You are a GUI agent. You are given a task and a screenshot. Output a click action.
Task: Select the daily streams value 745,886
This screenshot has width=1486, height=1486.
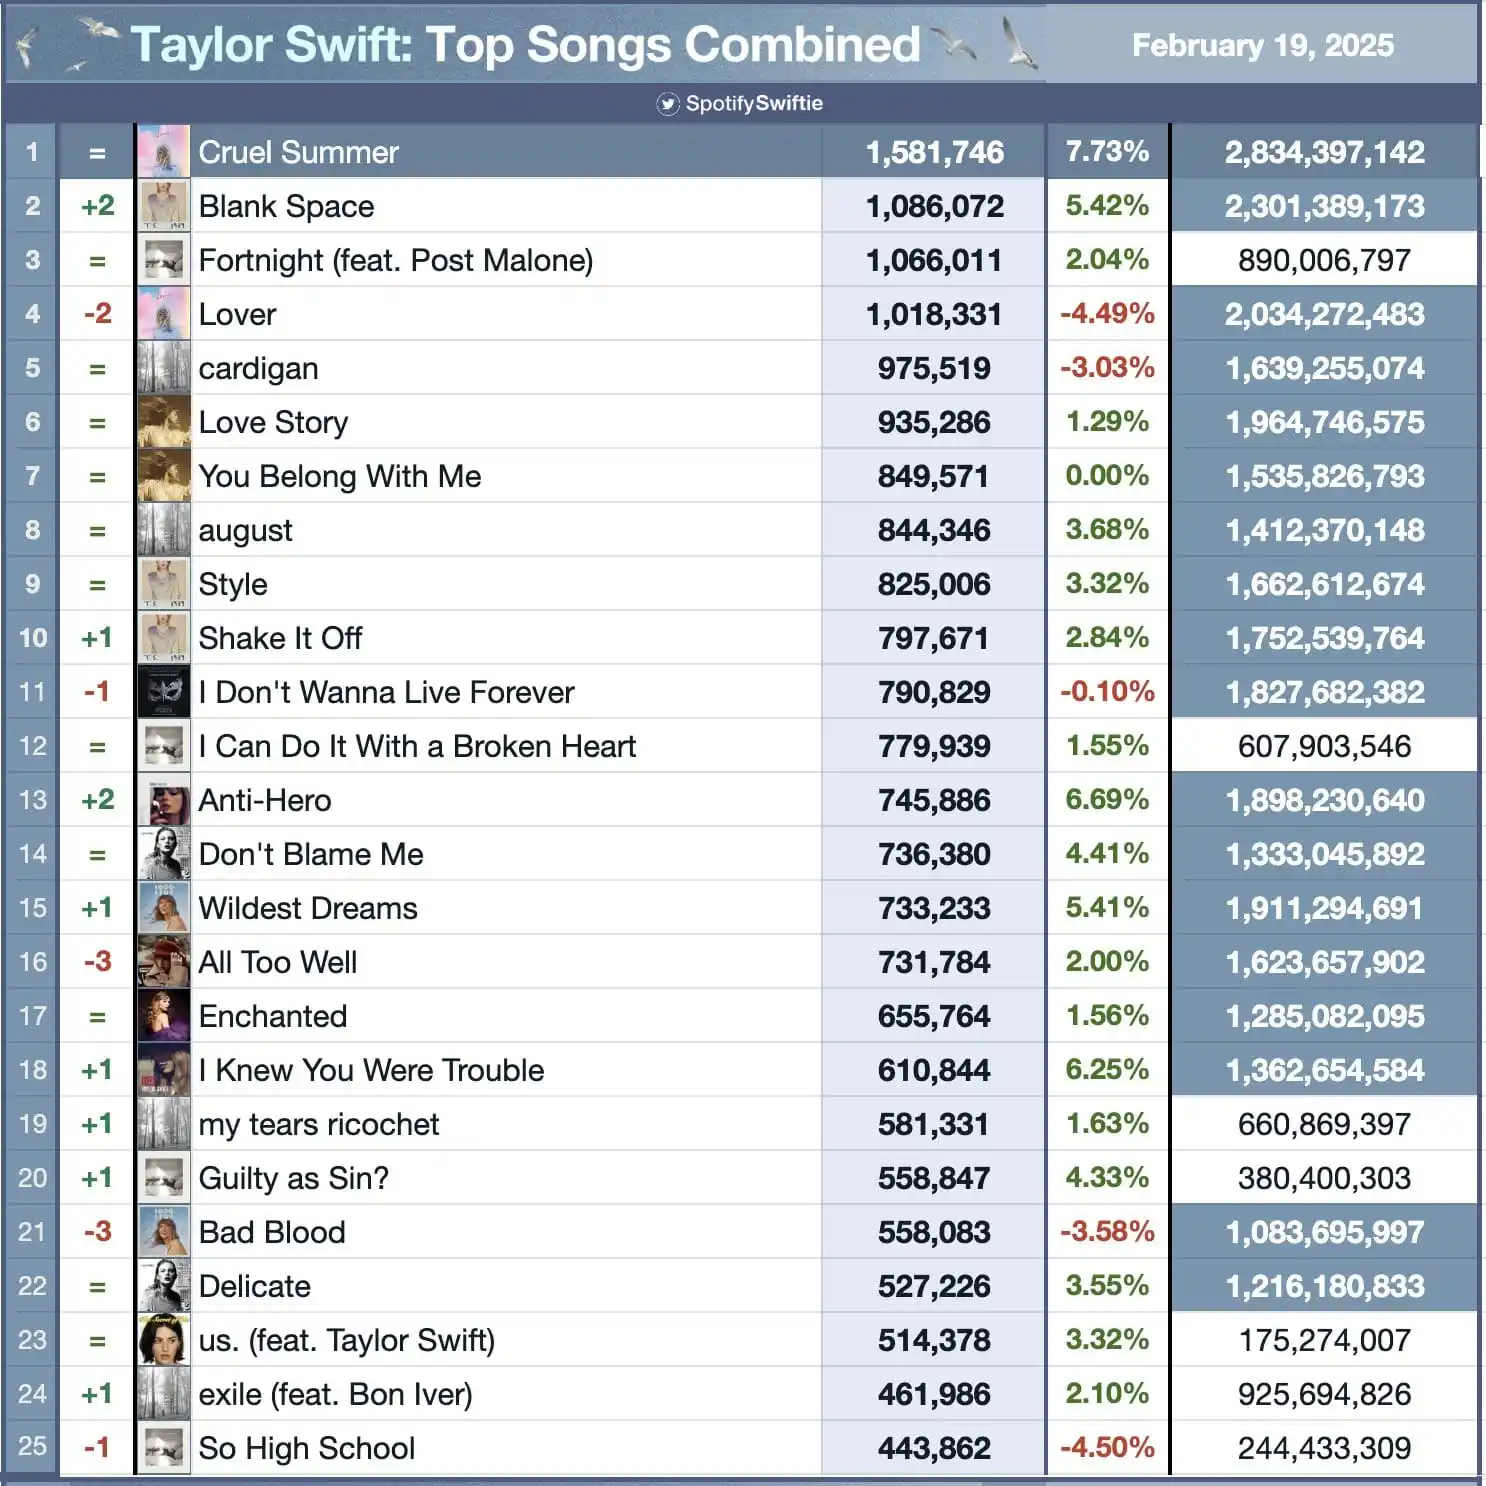pos(934,800)
